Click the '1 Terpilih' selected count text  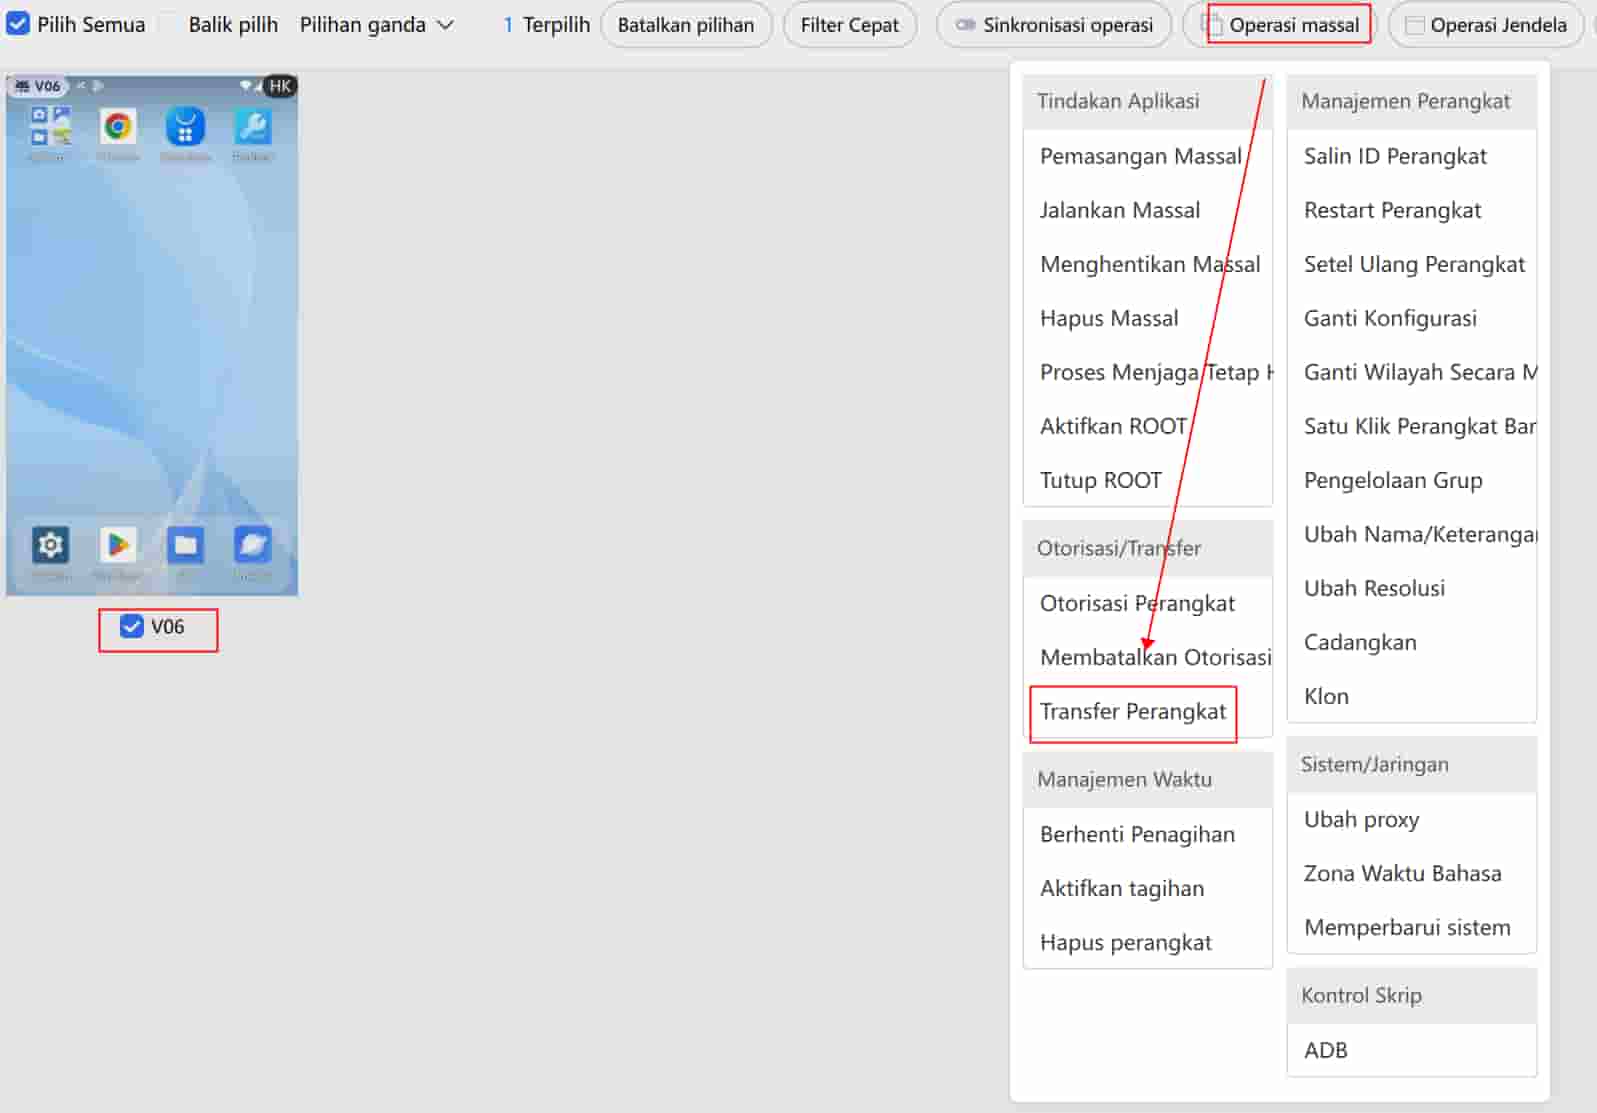[x=547, y=25]
